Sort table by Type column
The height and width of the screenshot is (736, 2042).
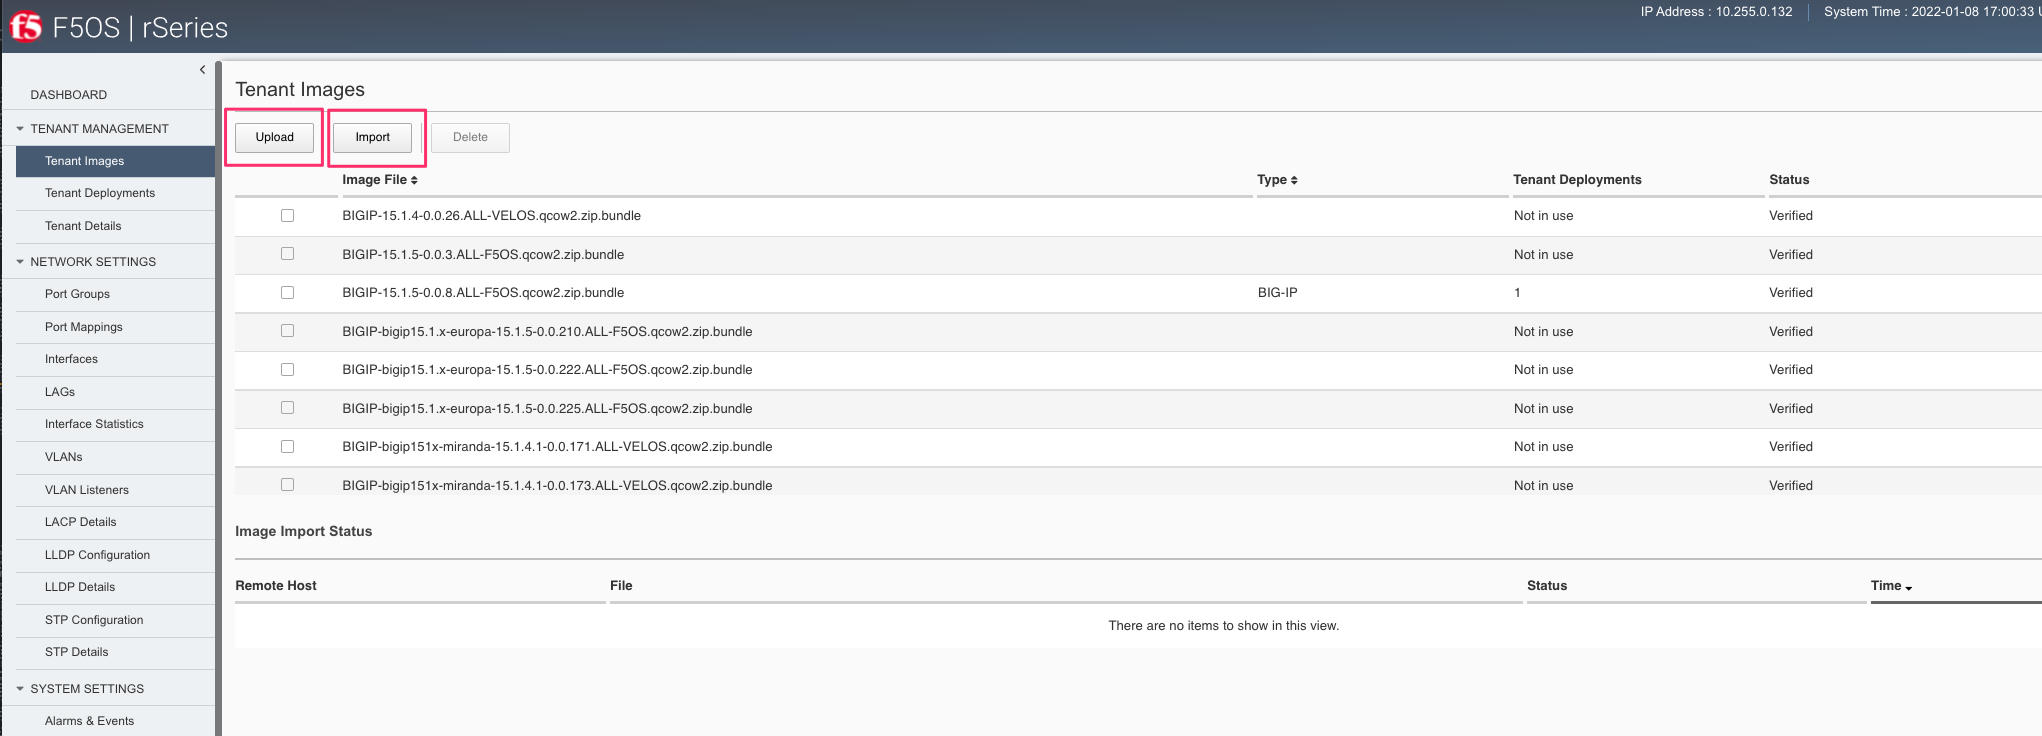pyautogui.click(x=1277, y=180)
